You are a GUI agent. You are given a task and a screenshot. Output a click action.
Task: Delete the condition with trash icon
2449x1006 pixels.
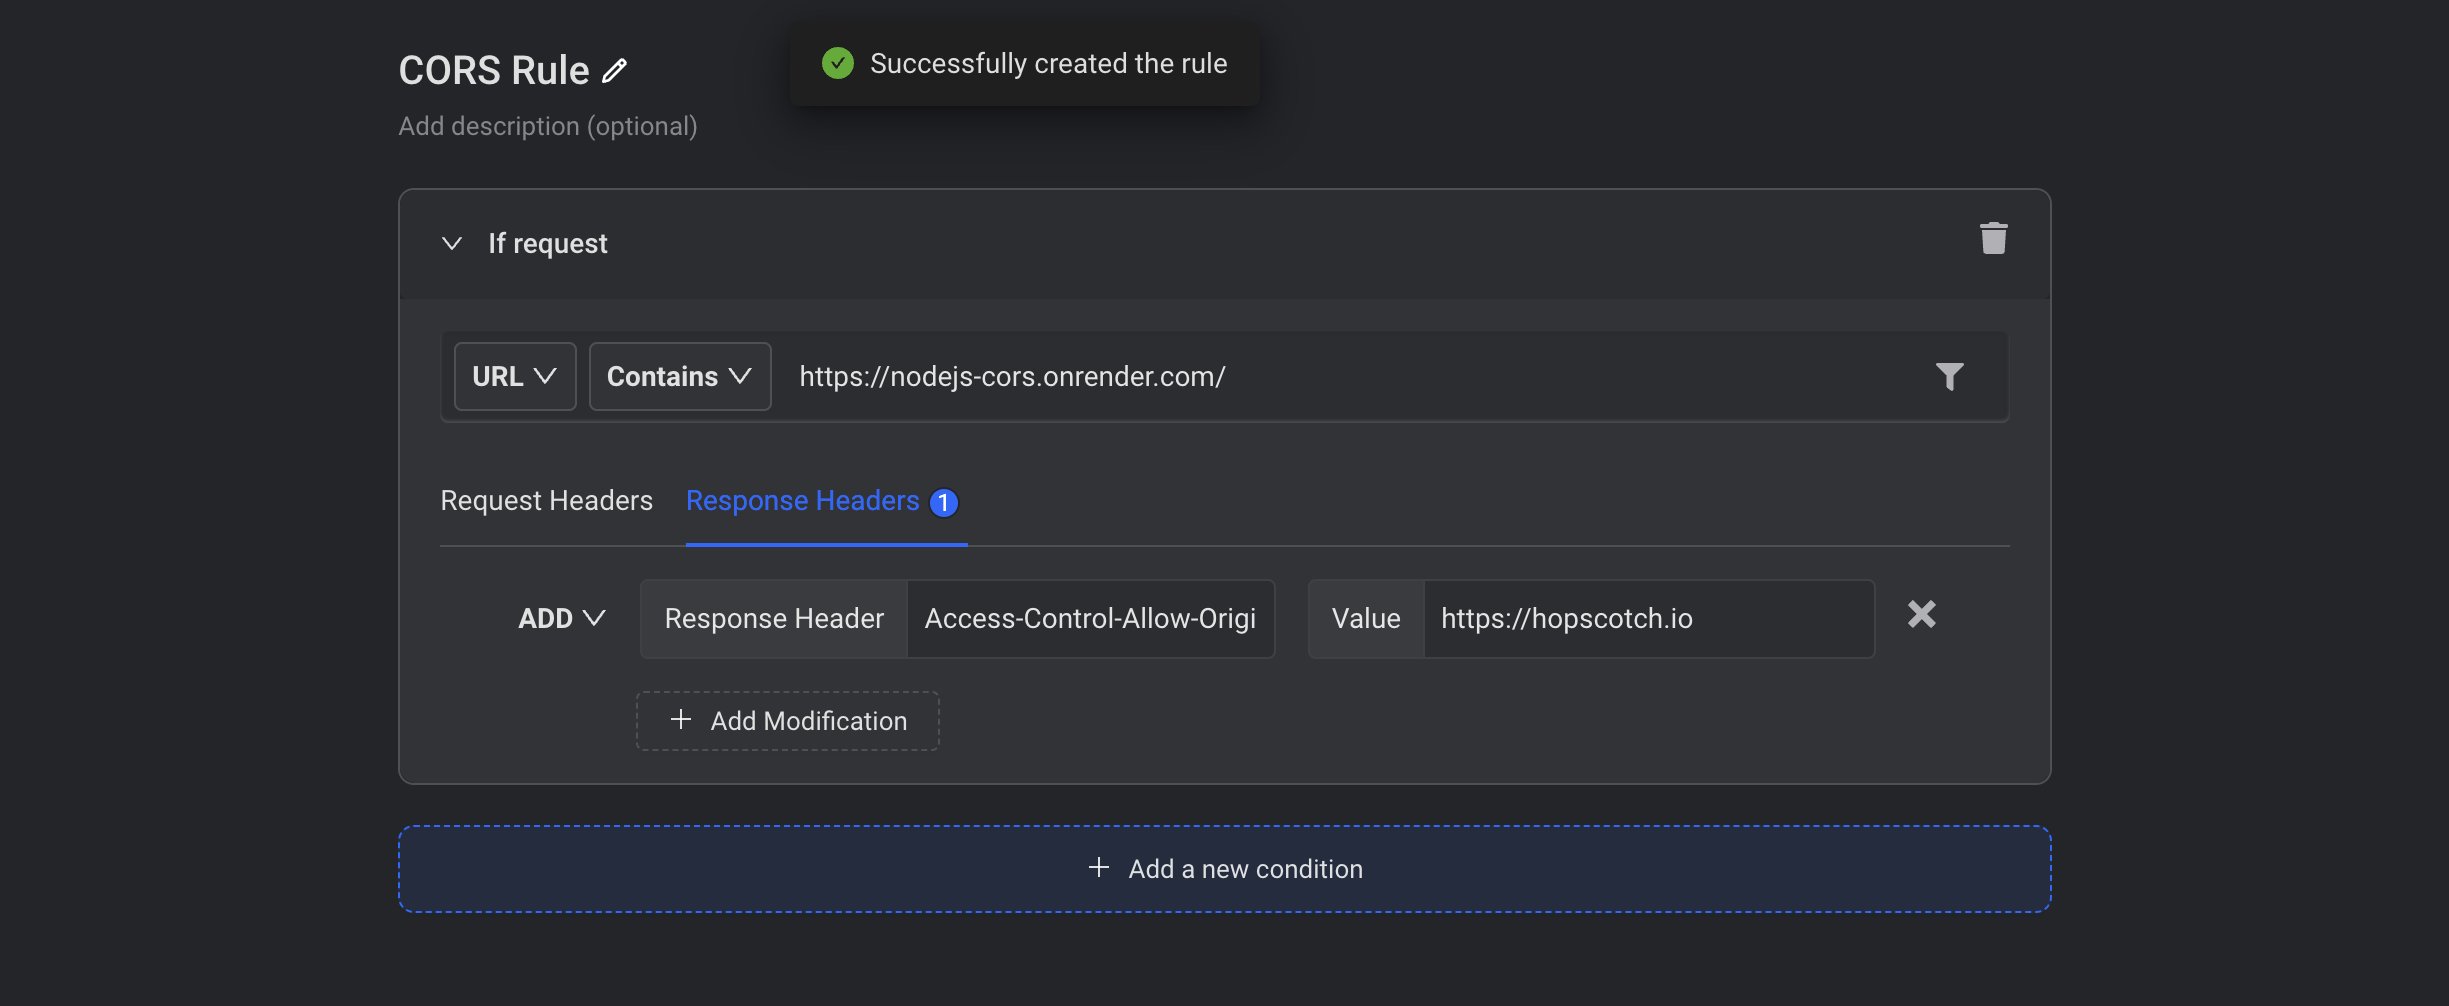tap(1993, 239)
